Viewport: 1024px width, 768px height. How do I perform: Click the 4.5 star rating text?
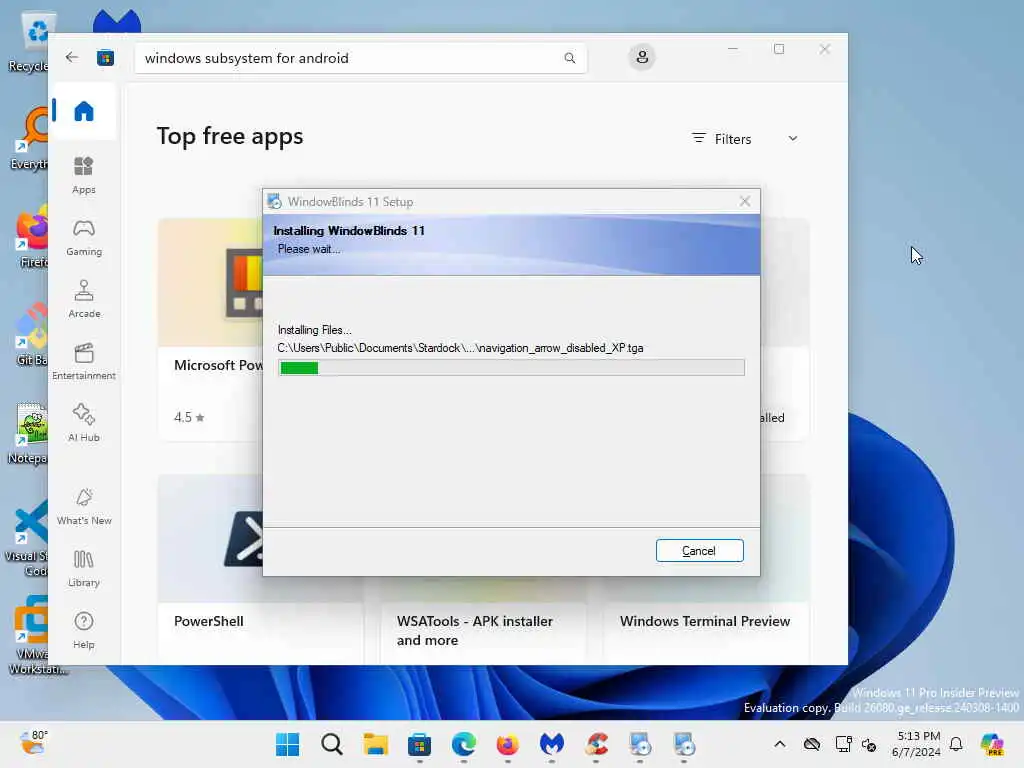tap(189, 417)
